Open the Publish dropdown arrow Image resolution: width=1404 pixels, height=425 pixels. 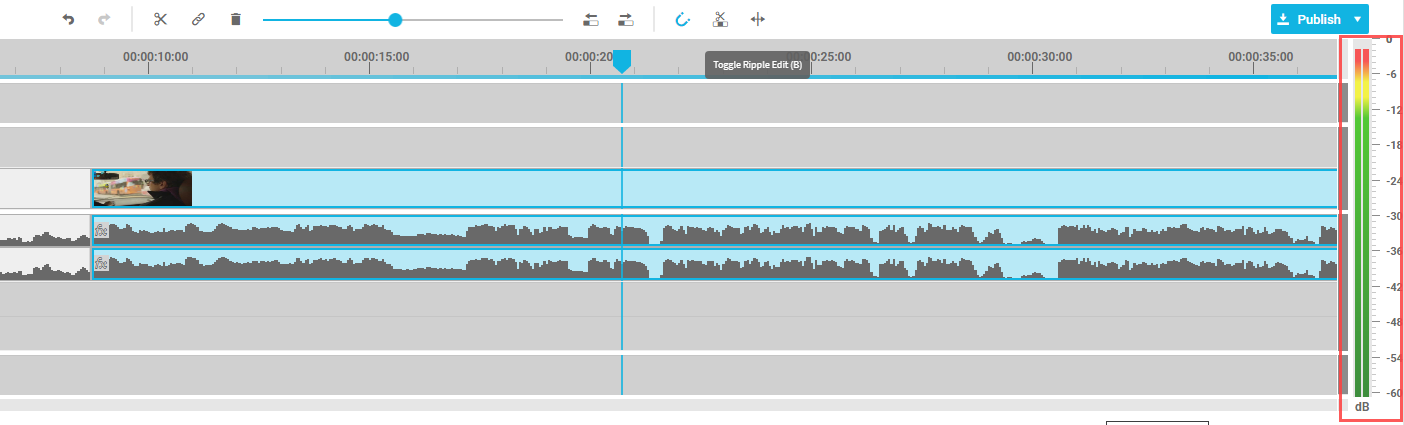(x=1357, y=19)
